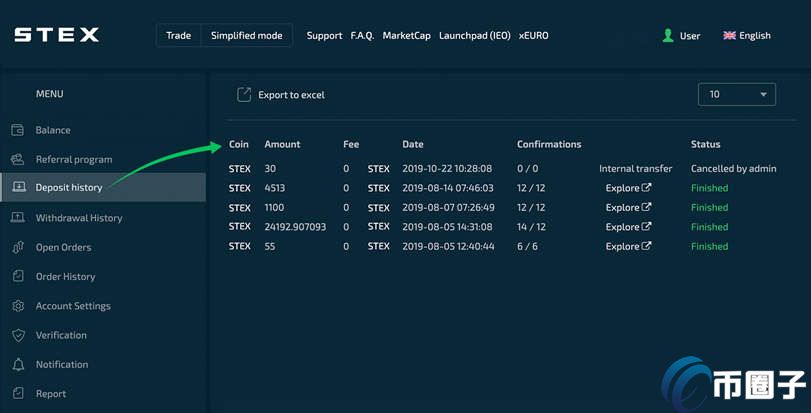The width and height of the screenshot is (811, 413).
Task: Click the Verification shield icon
Action: click(x=18, y=335)
